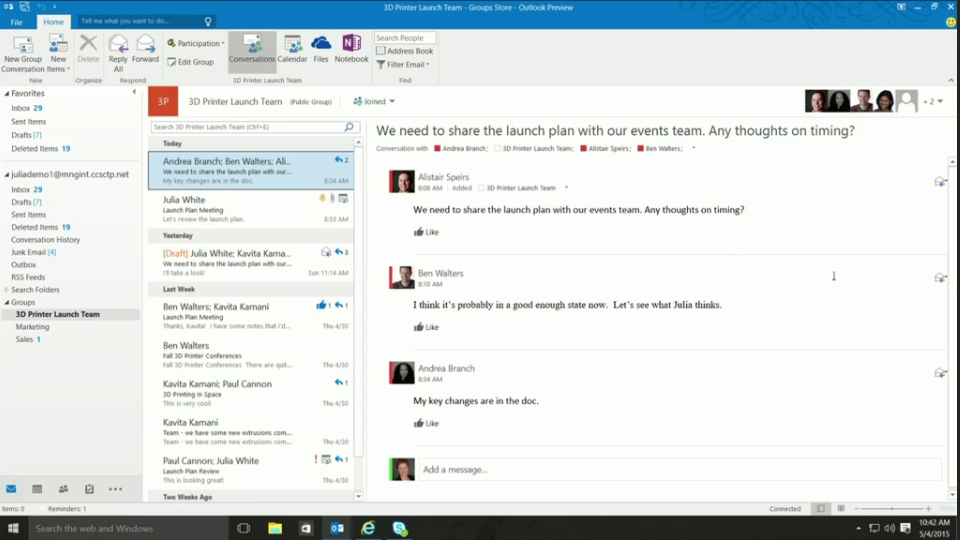The image size is (960, 540).
Task: Open the Junk Email folder
Action: point(33,252)
